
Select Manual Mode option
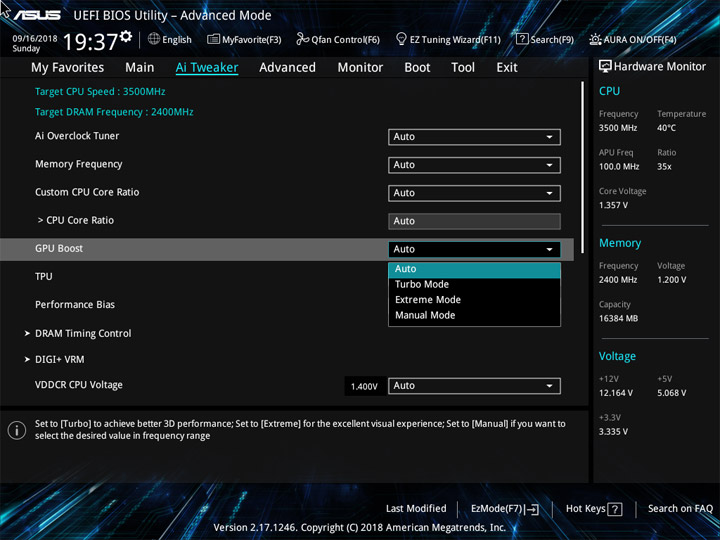(x=474, y=315)
